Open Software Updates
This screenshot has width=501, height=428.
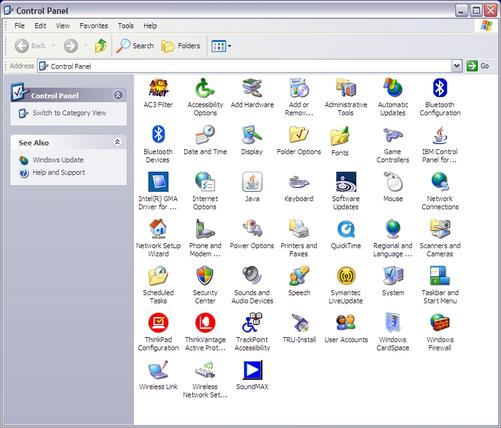tap(346, 191)
